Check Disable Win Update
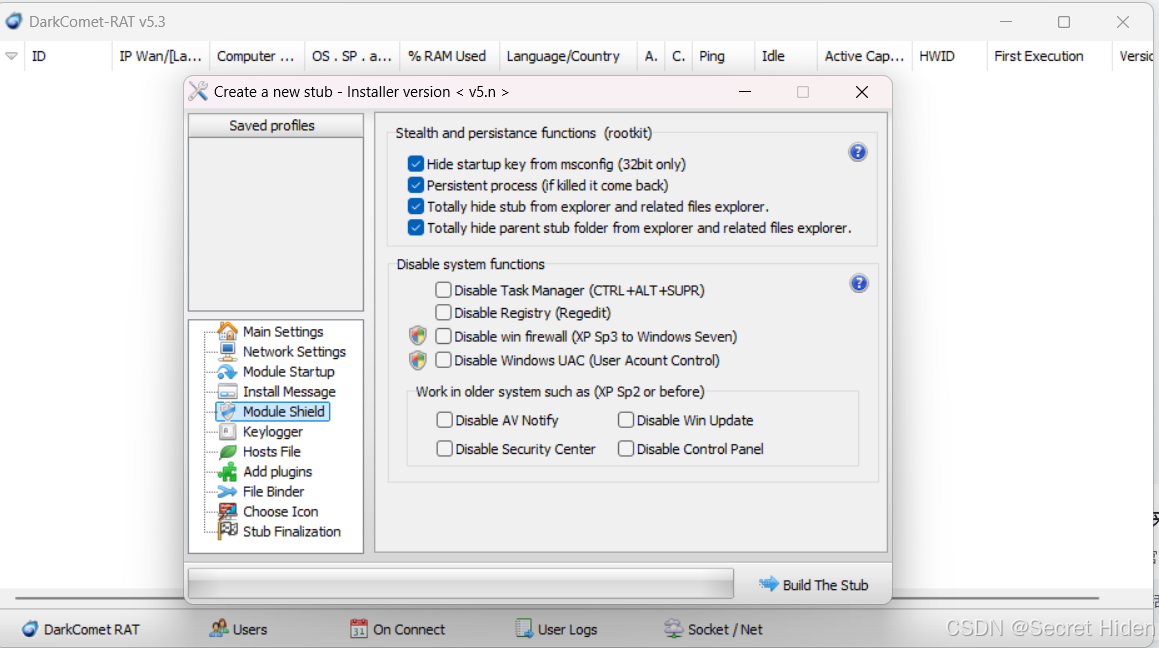 [x=625, y=420]
